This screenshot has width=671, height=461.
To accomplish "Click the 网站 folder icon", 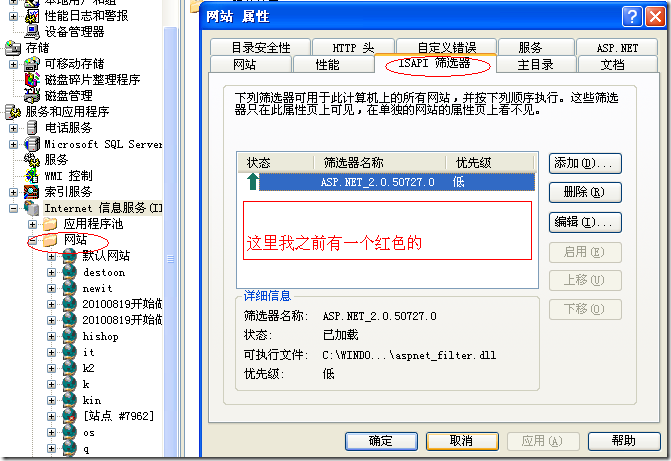I will [50, 240].
